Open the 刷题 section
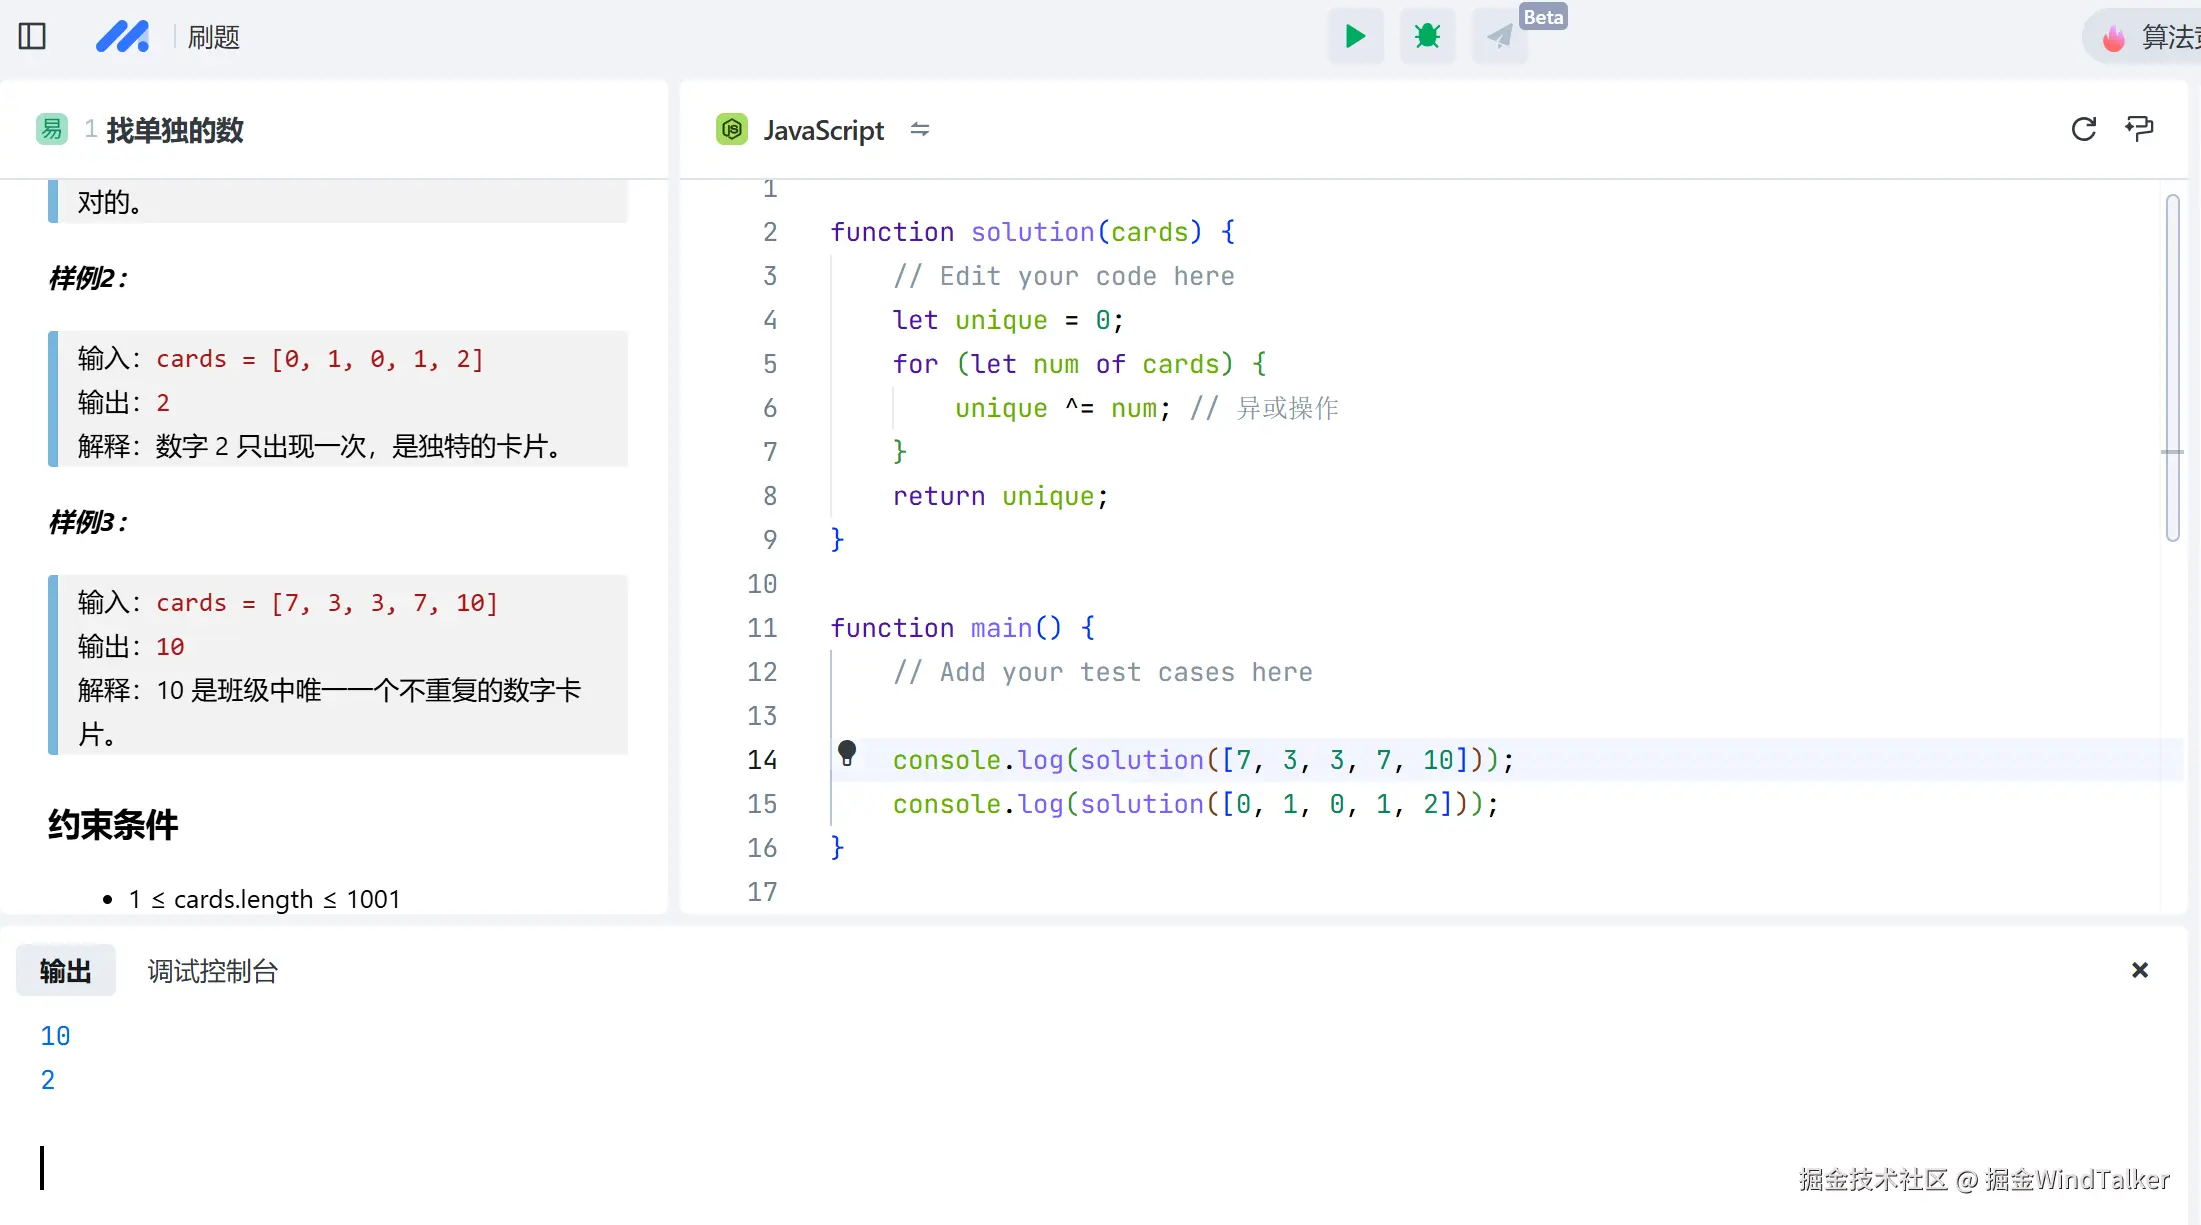This screenshot has height=1225, width=2201. coord(214,37)
